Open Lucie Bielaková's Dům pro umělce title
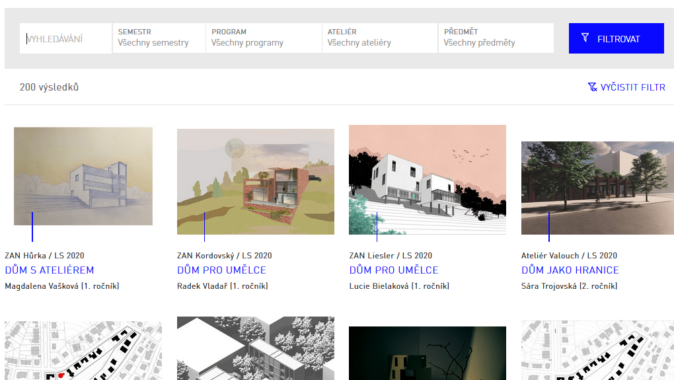The height and width of the screenshot is (380, 674). coord(394,270)
